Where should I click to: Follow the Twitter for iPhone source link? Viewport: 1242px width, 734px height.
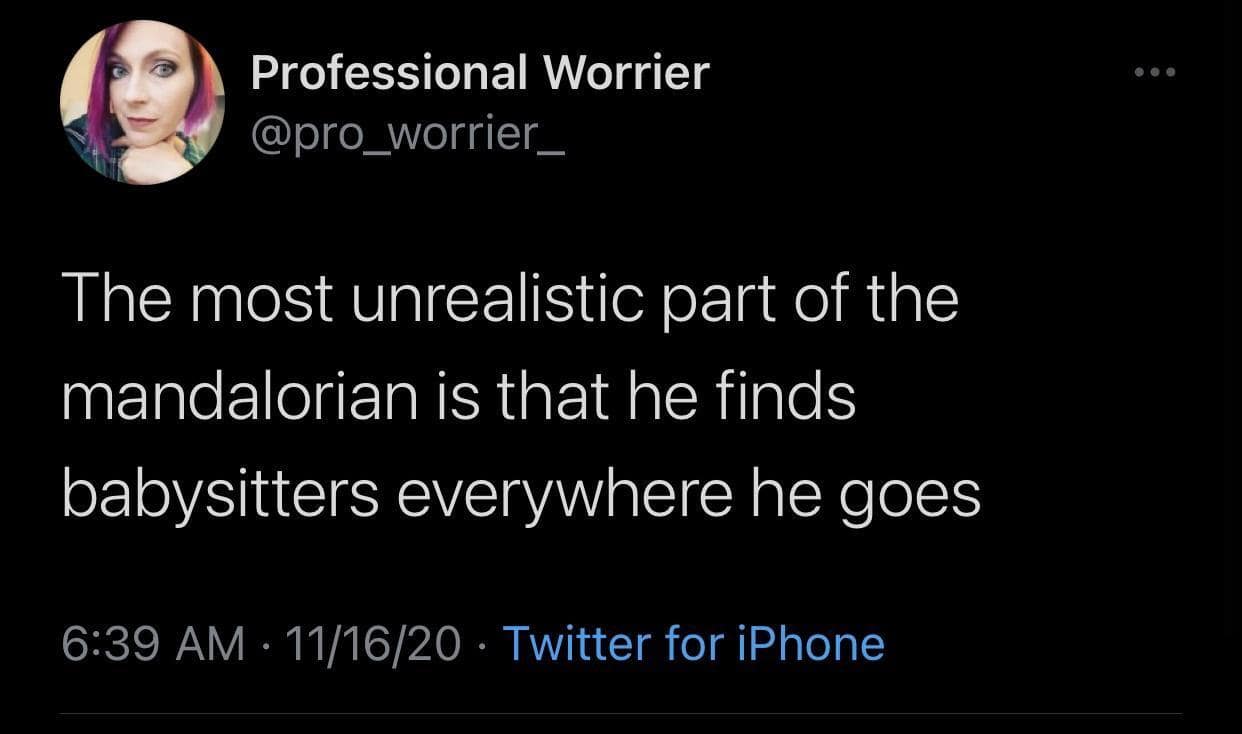[x=693, y=643]
